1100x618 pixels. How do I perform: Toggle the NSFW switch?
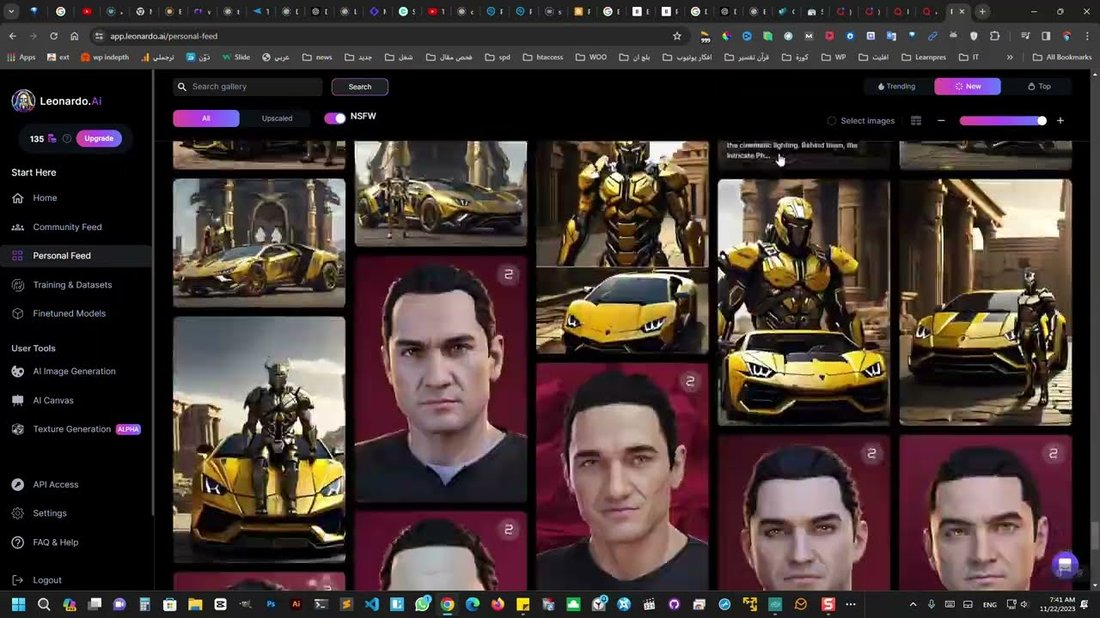coord(335,118)
